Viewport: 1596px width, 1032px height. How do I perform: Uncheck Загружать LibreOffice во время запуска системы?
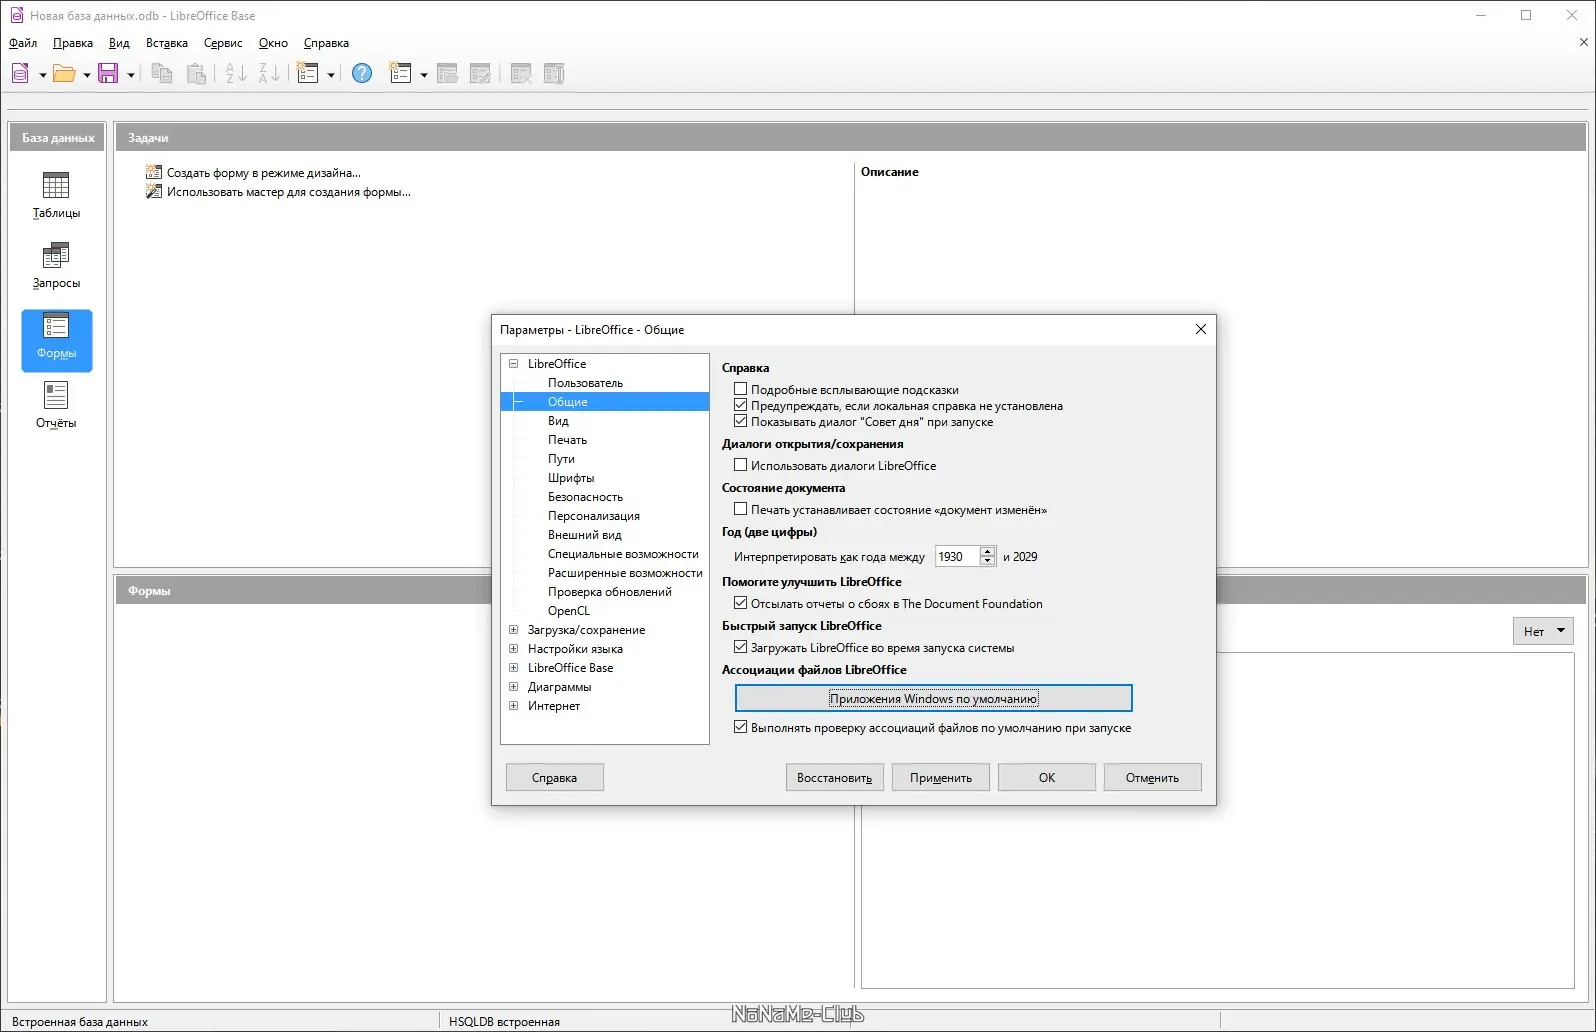click(741, 647)
